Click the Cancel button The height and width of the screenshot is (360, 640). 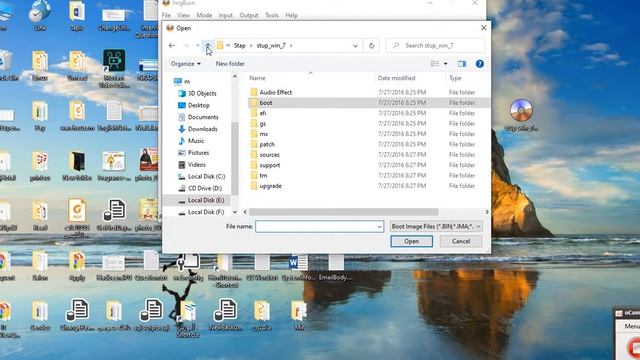pyautogui.click(x=461, y=241)
